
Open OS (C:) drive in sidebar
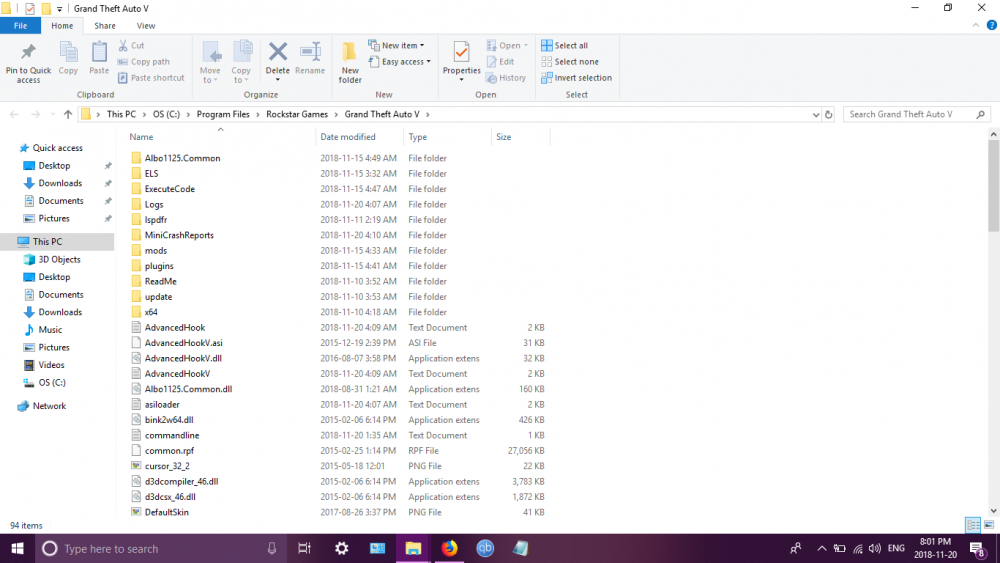[x=52, y=383]
